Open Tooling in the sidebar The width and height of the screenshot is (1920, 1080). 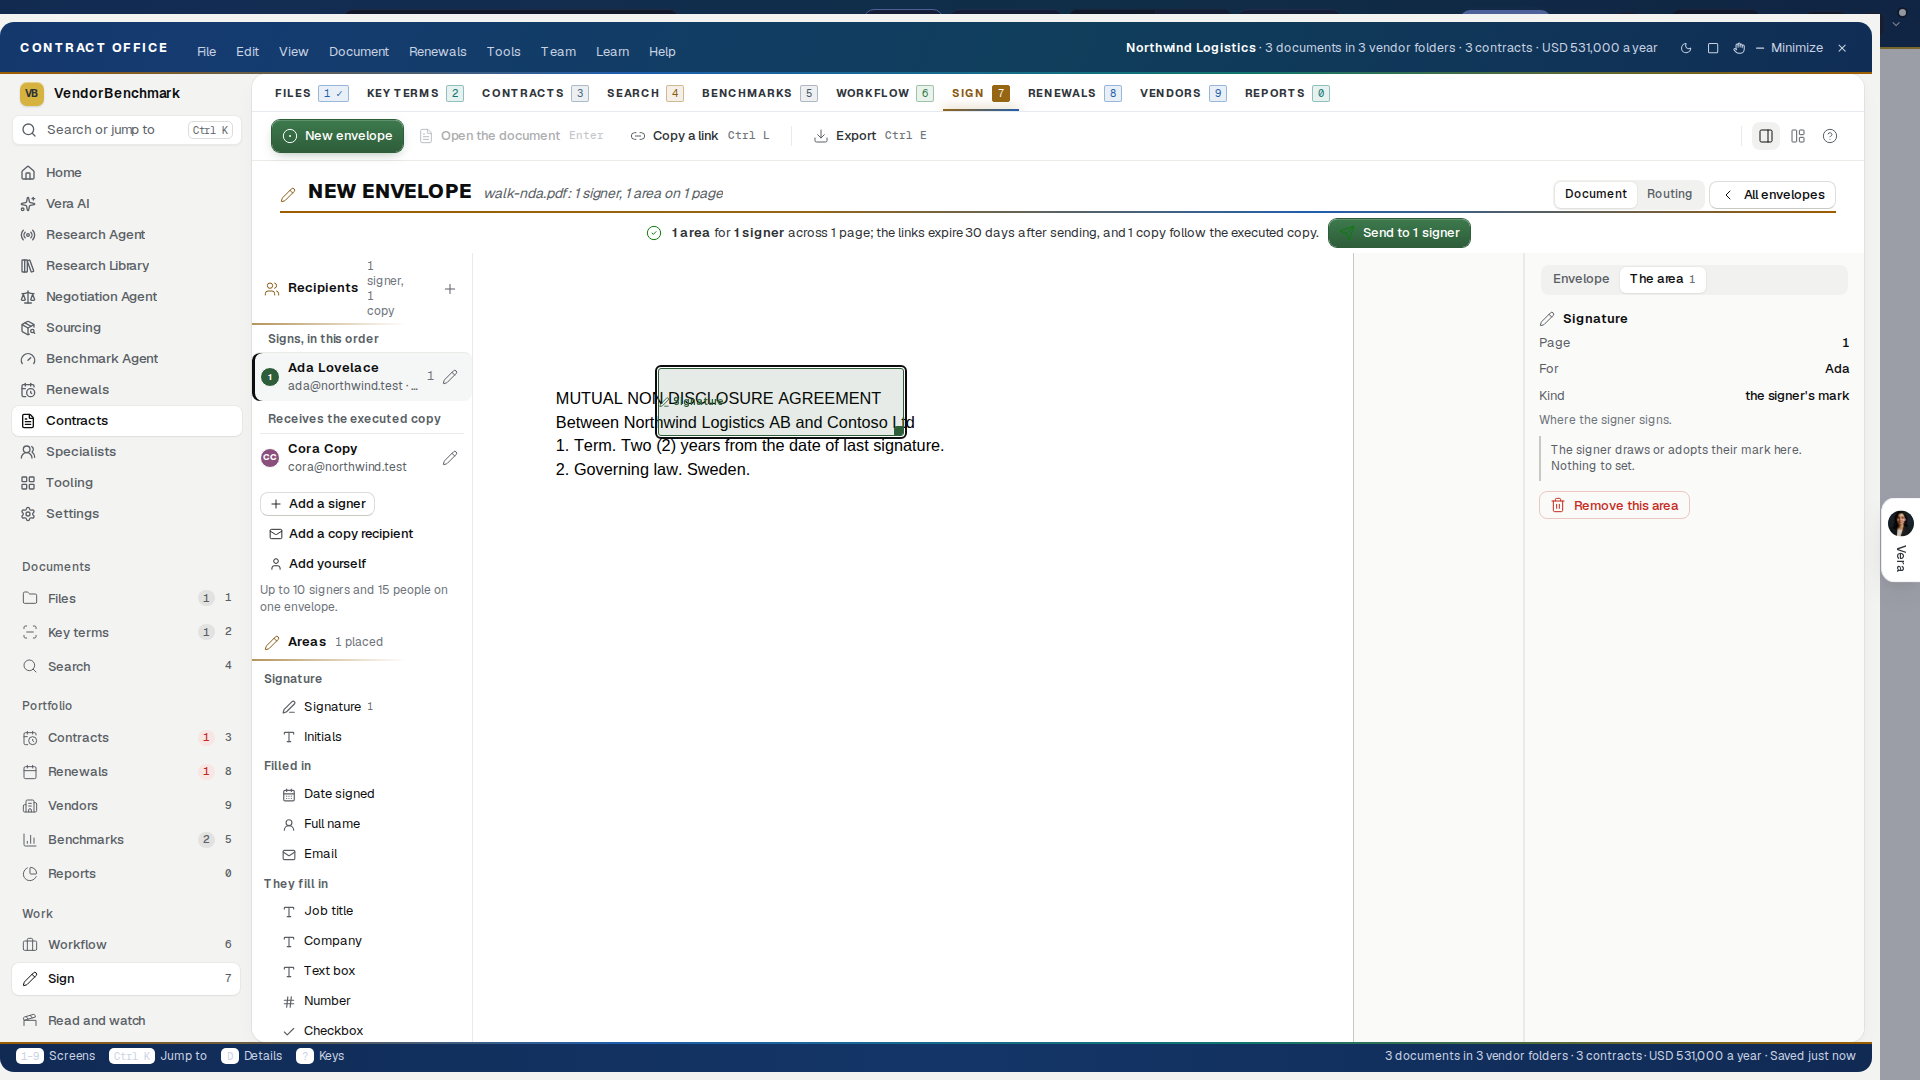tap(127, 483)
